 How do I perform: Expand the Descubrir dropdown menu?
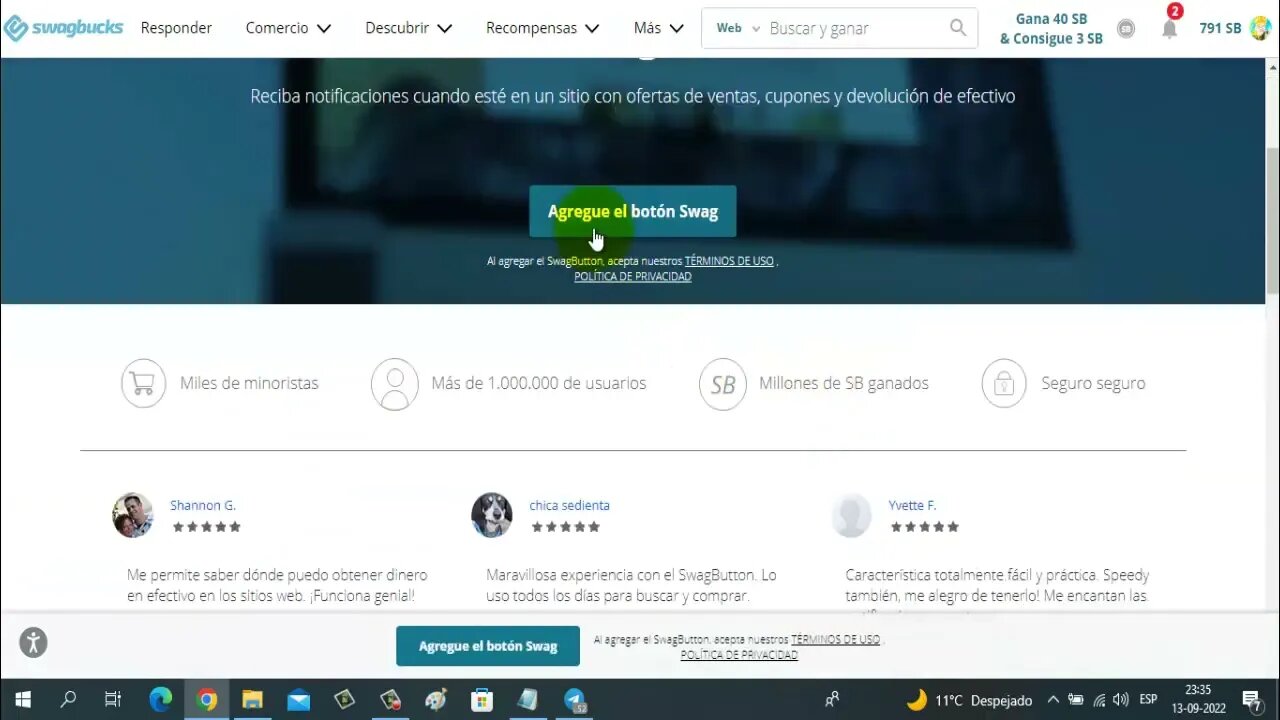408,28
